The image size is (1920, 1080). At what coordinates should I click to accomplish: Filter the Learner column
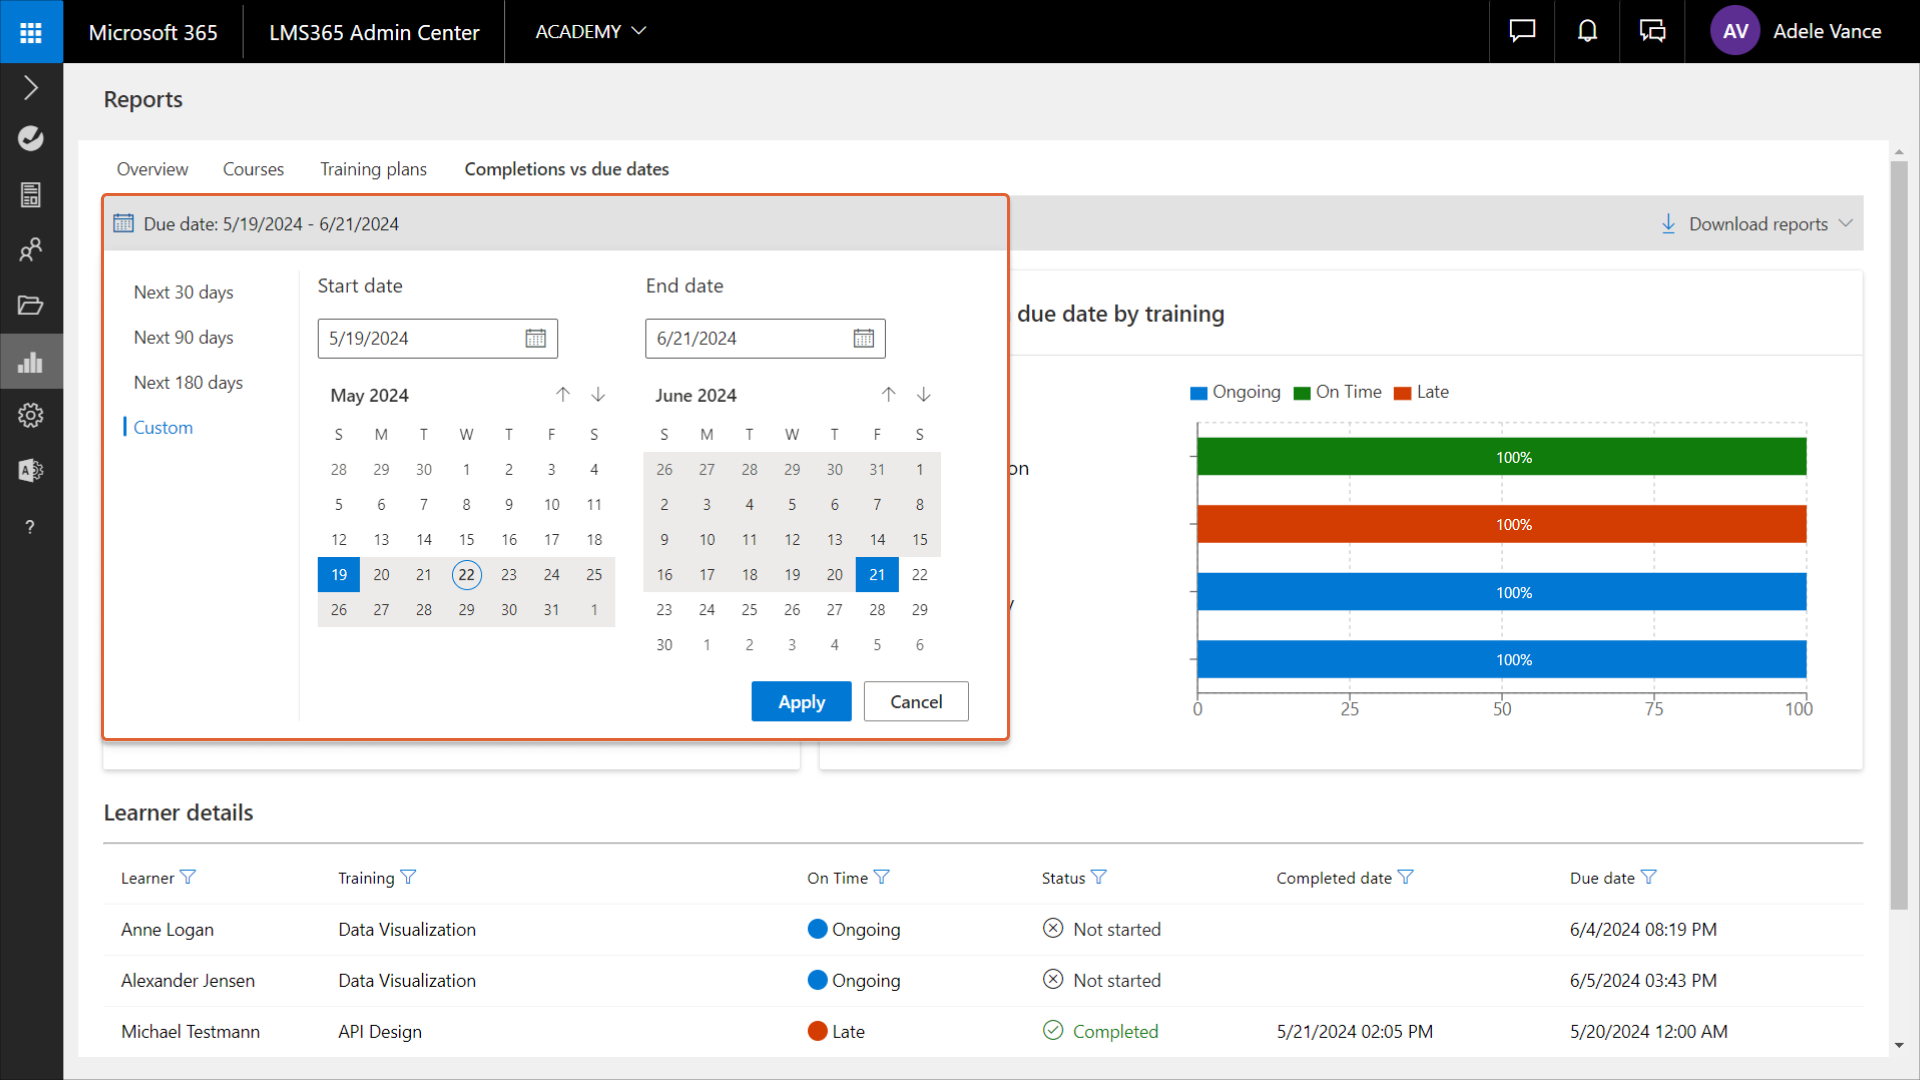(188, 877)
